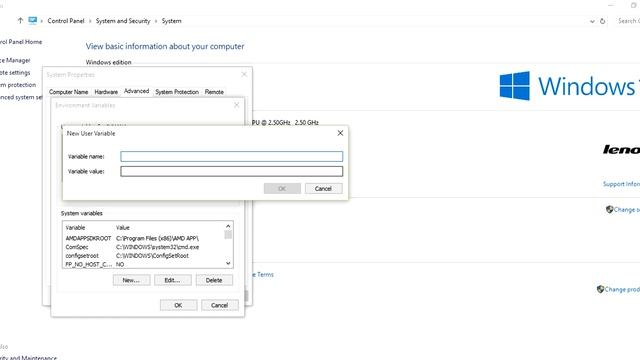Switch to the System Protection tab
Screen dimensions: 640x360
pyautogui.click(x=177, y=92)
